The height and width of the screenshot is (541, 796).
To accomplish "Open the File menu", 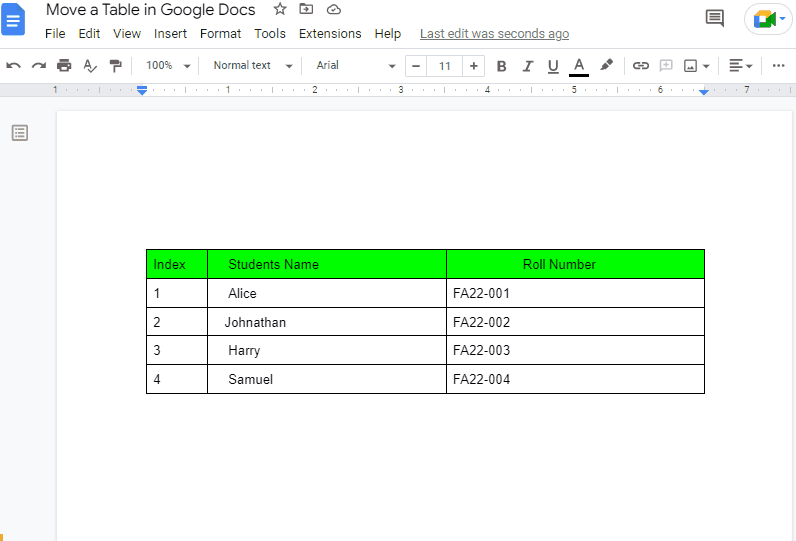I will tap(55, 33).
